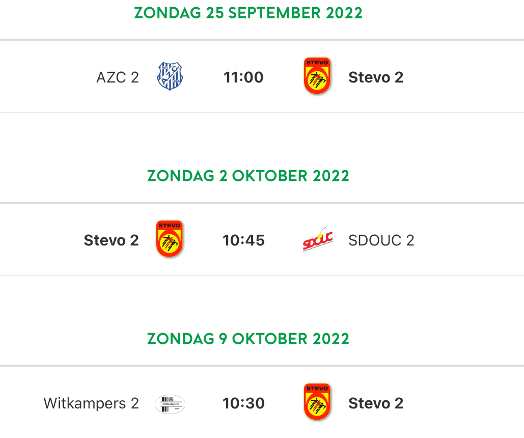524x438 pixels.
Task: Open Stevo 2 in the 10:30 match
Action: click(x=376, y=403)
